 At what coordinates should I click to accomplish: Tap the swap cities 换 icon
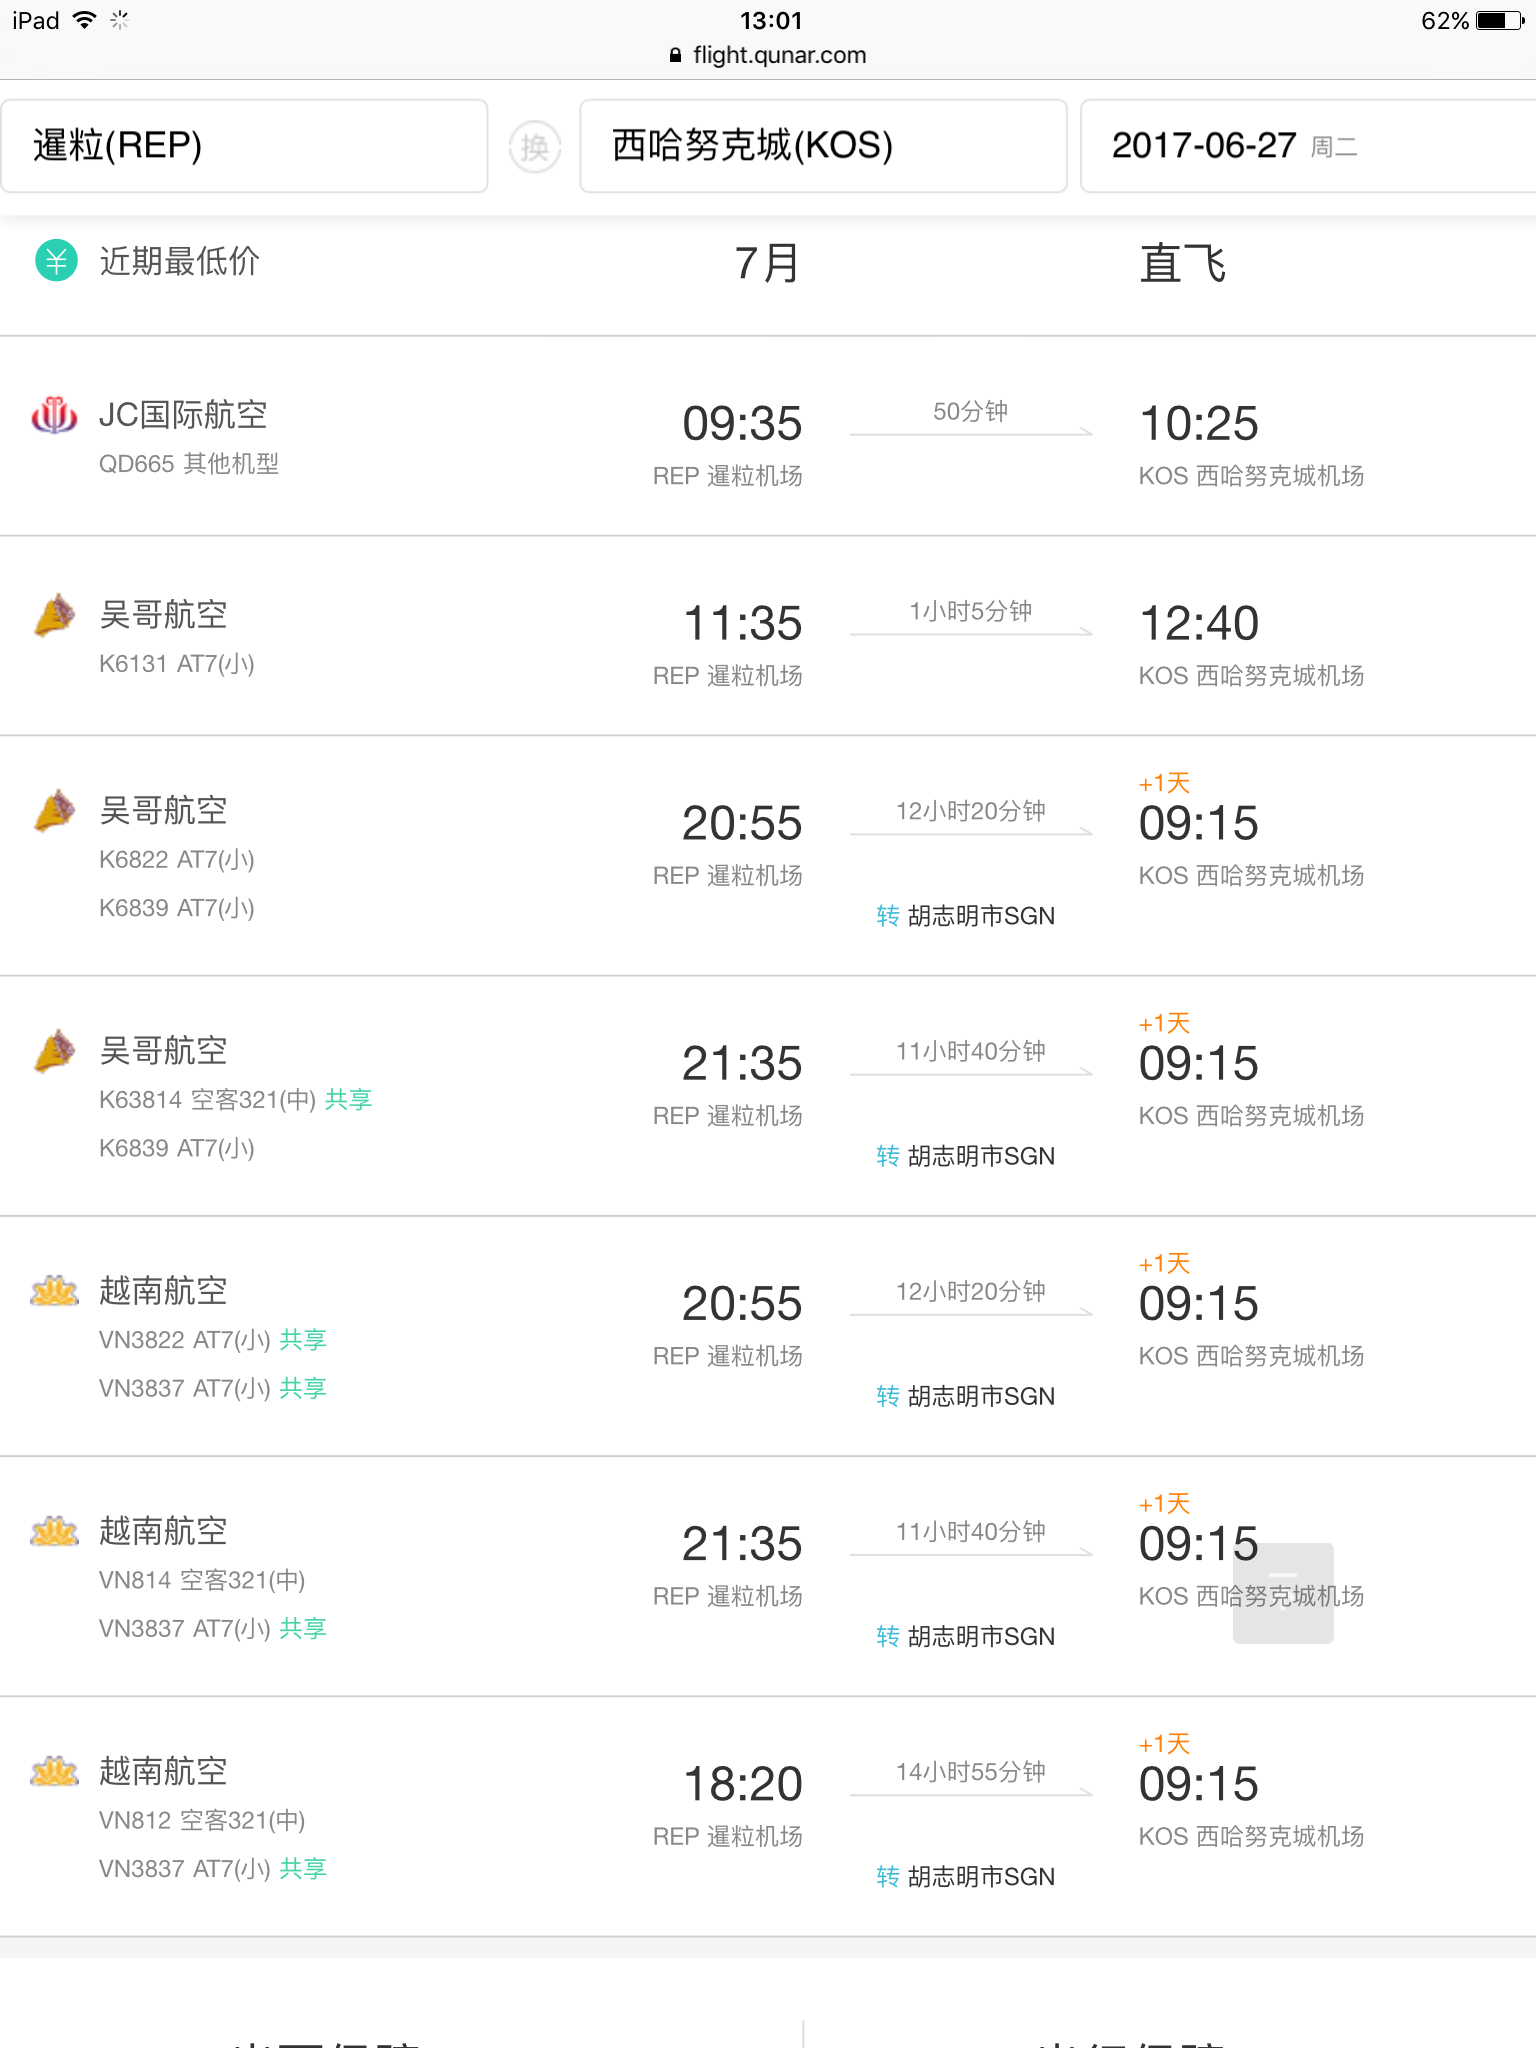[x=535, y=147]
